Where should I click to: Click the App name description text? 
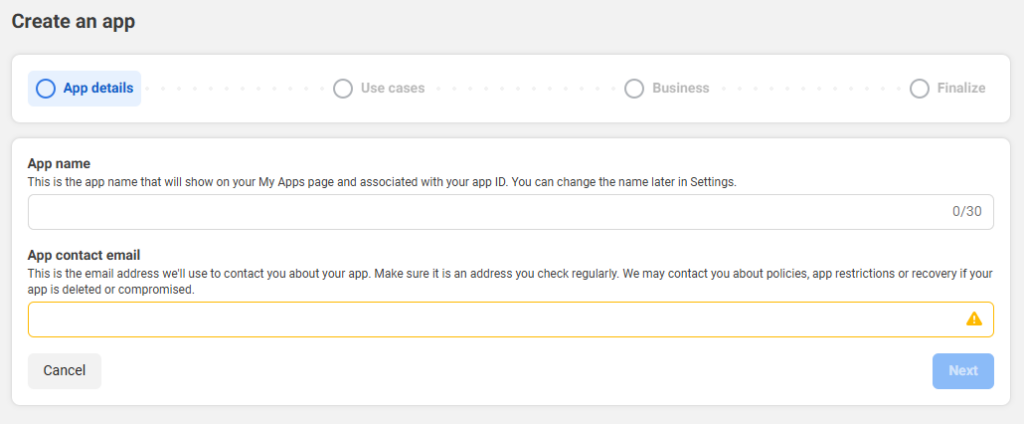coord(382,183)
